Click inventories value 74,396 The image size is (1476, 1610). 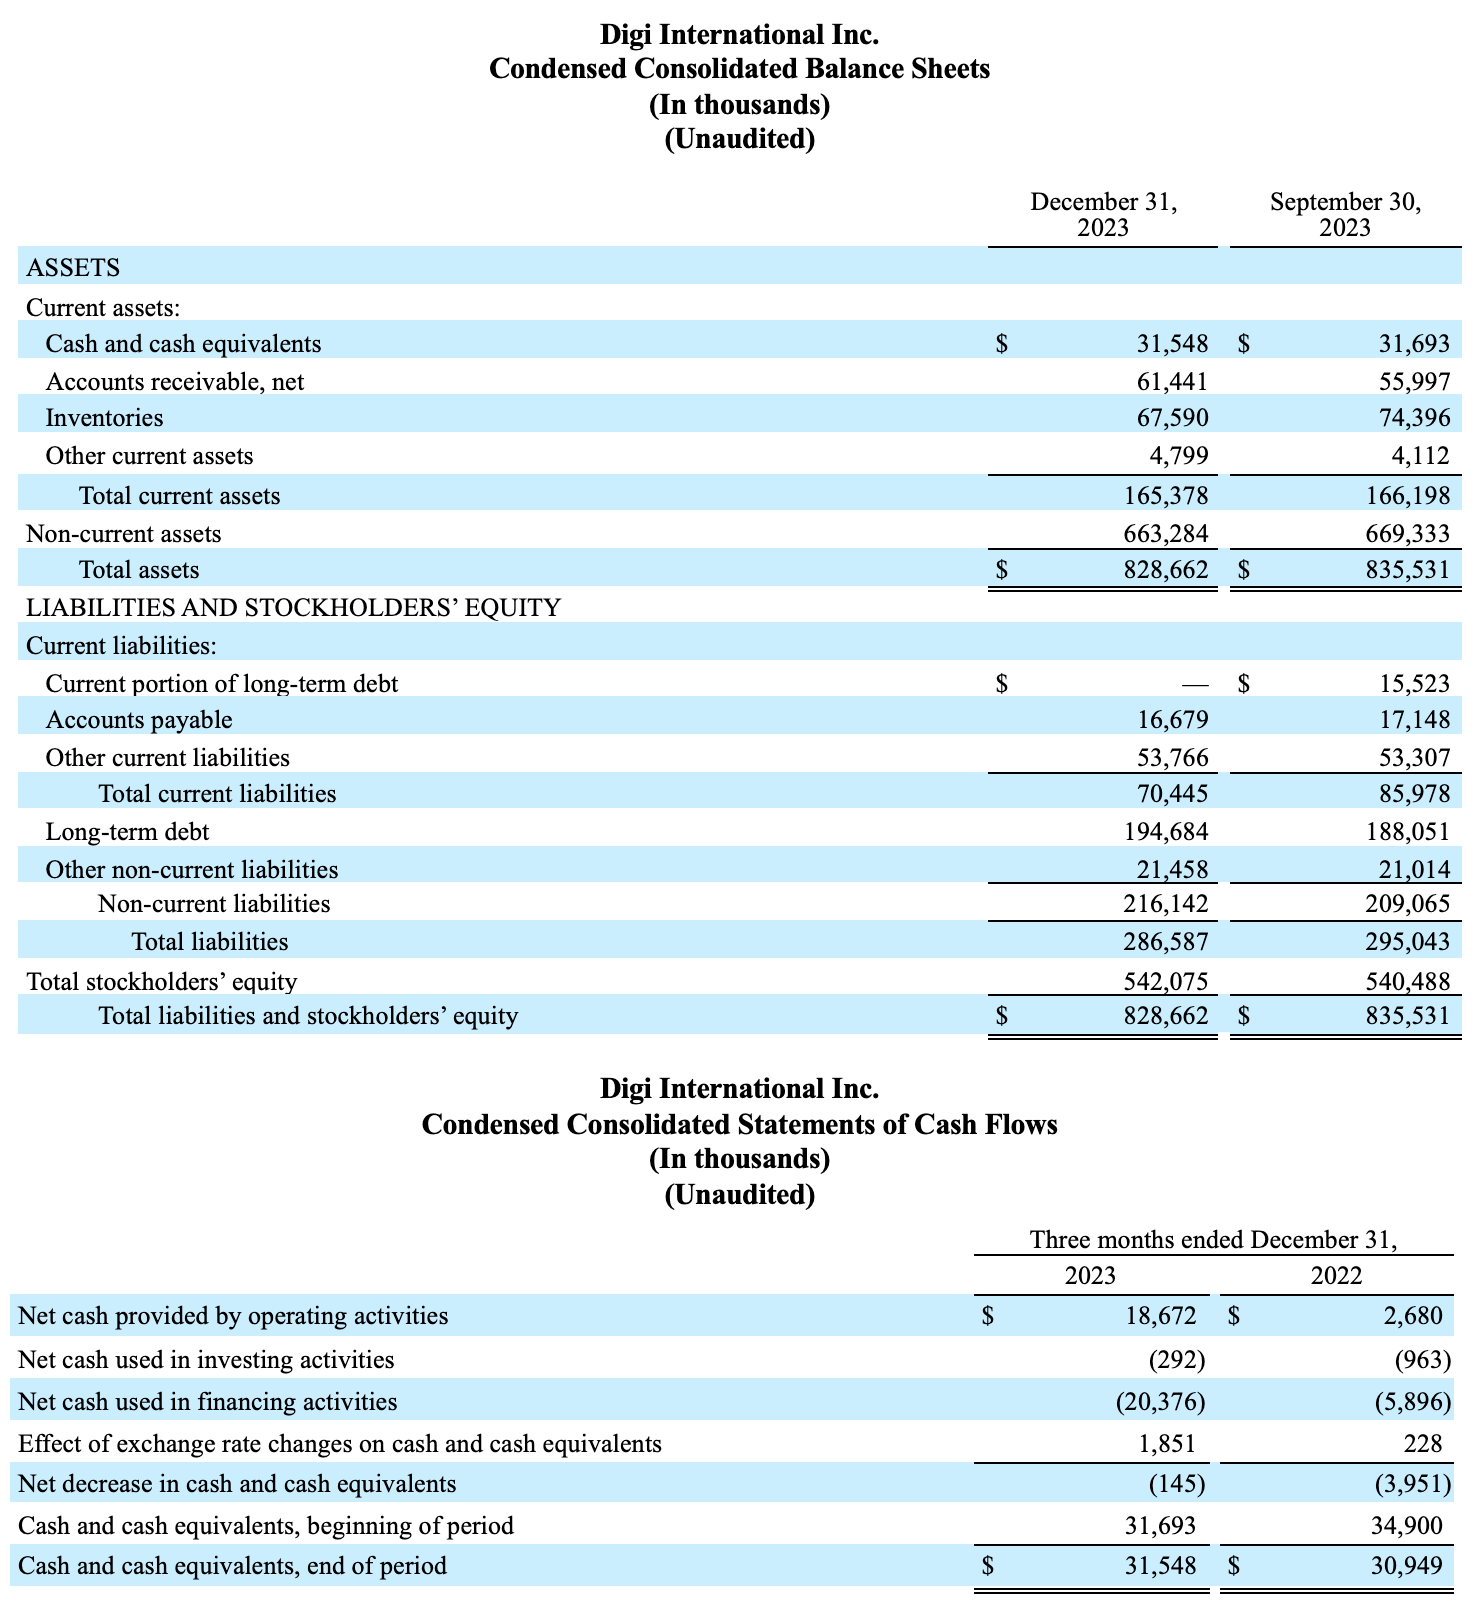(x=1414, y=418)
